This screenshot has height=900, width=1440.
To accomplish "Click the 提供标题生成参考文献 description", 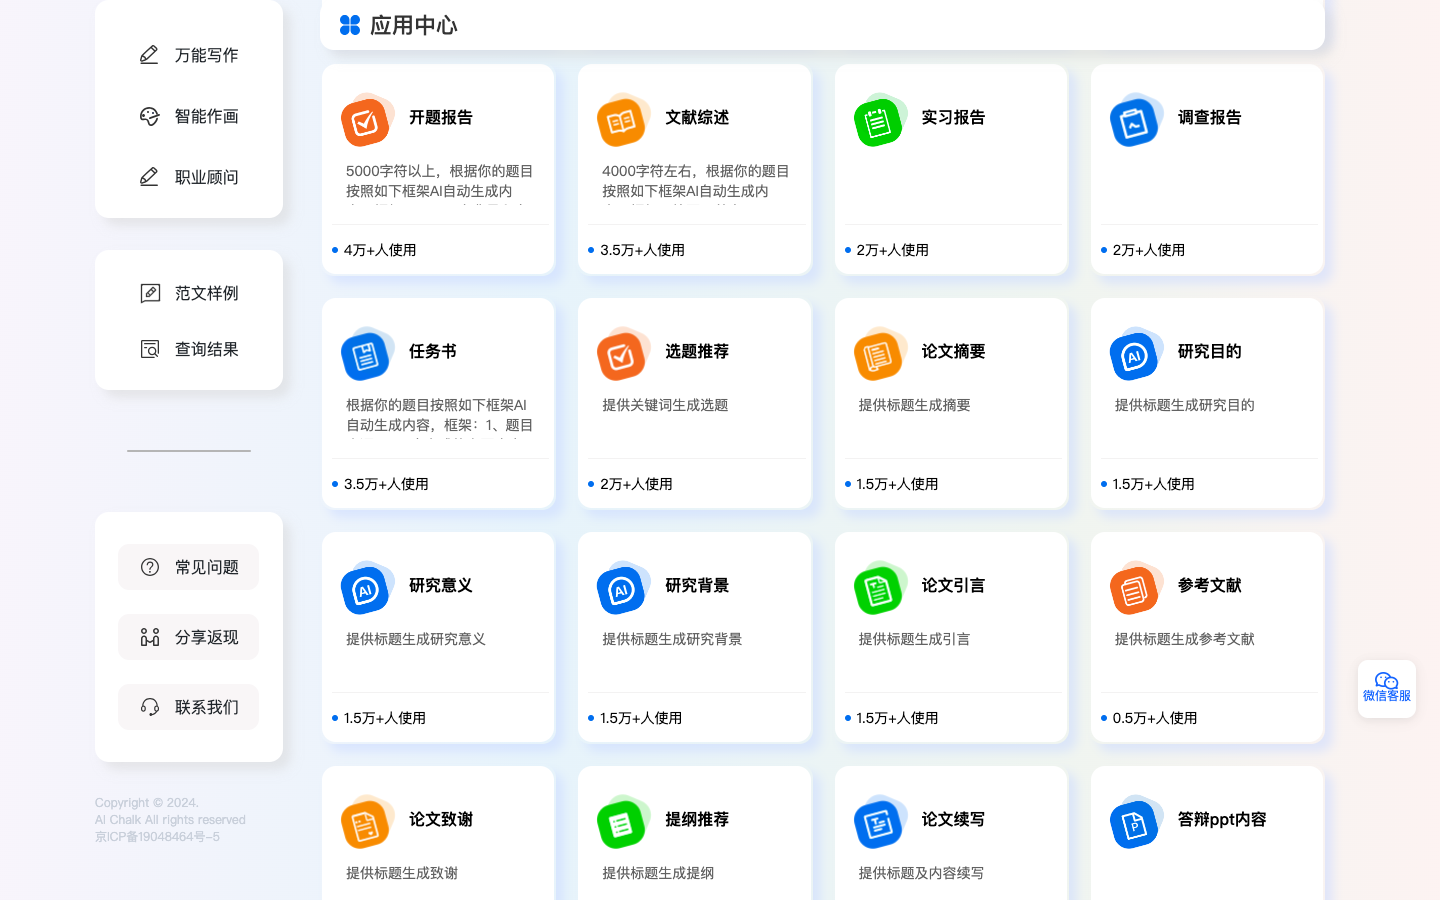I will click(1184, 639).
